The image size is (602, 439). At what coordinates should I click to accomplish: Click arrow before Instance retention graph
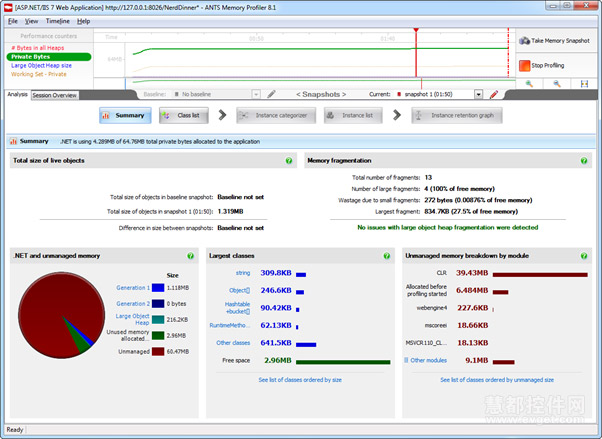pos(397,115)
